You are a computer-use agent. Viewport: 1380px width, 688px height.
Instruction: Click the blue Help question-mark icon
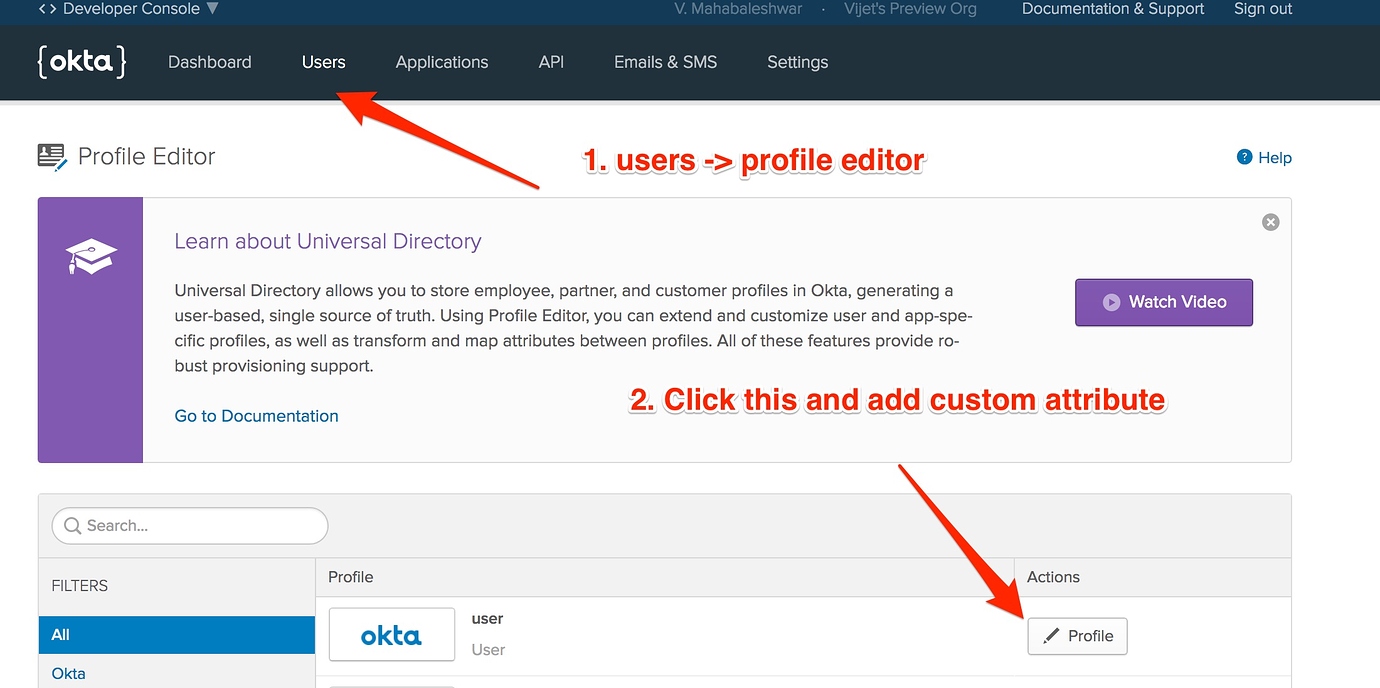(x=1245, y=157)
